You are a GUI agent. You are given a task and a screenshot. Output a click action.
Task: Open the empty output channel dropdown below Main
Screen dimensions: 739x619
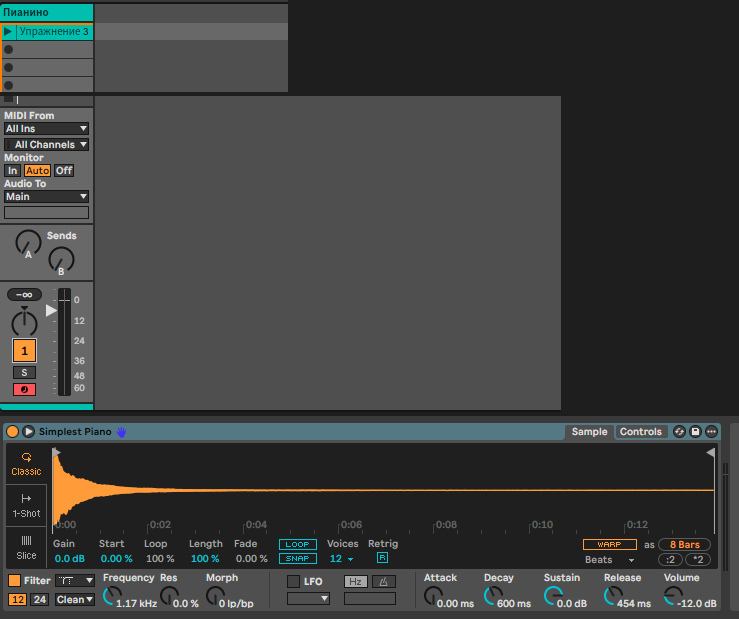pos(46,213)
